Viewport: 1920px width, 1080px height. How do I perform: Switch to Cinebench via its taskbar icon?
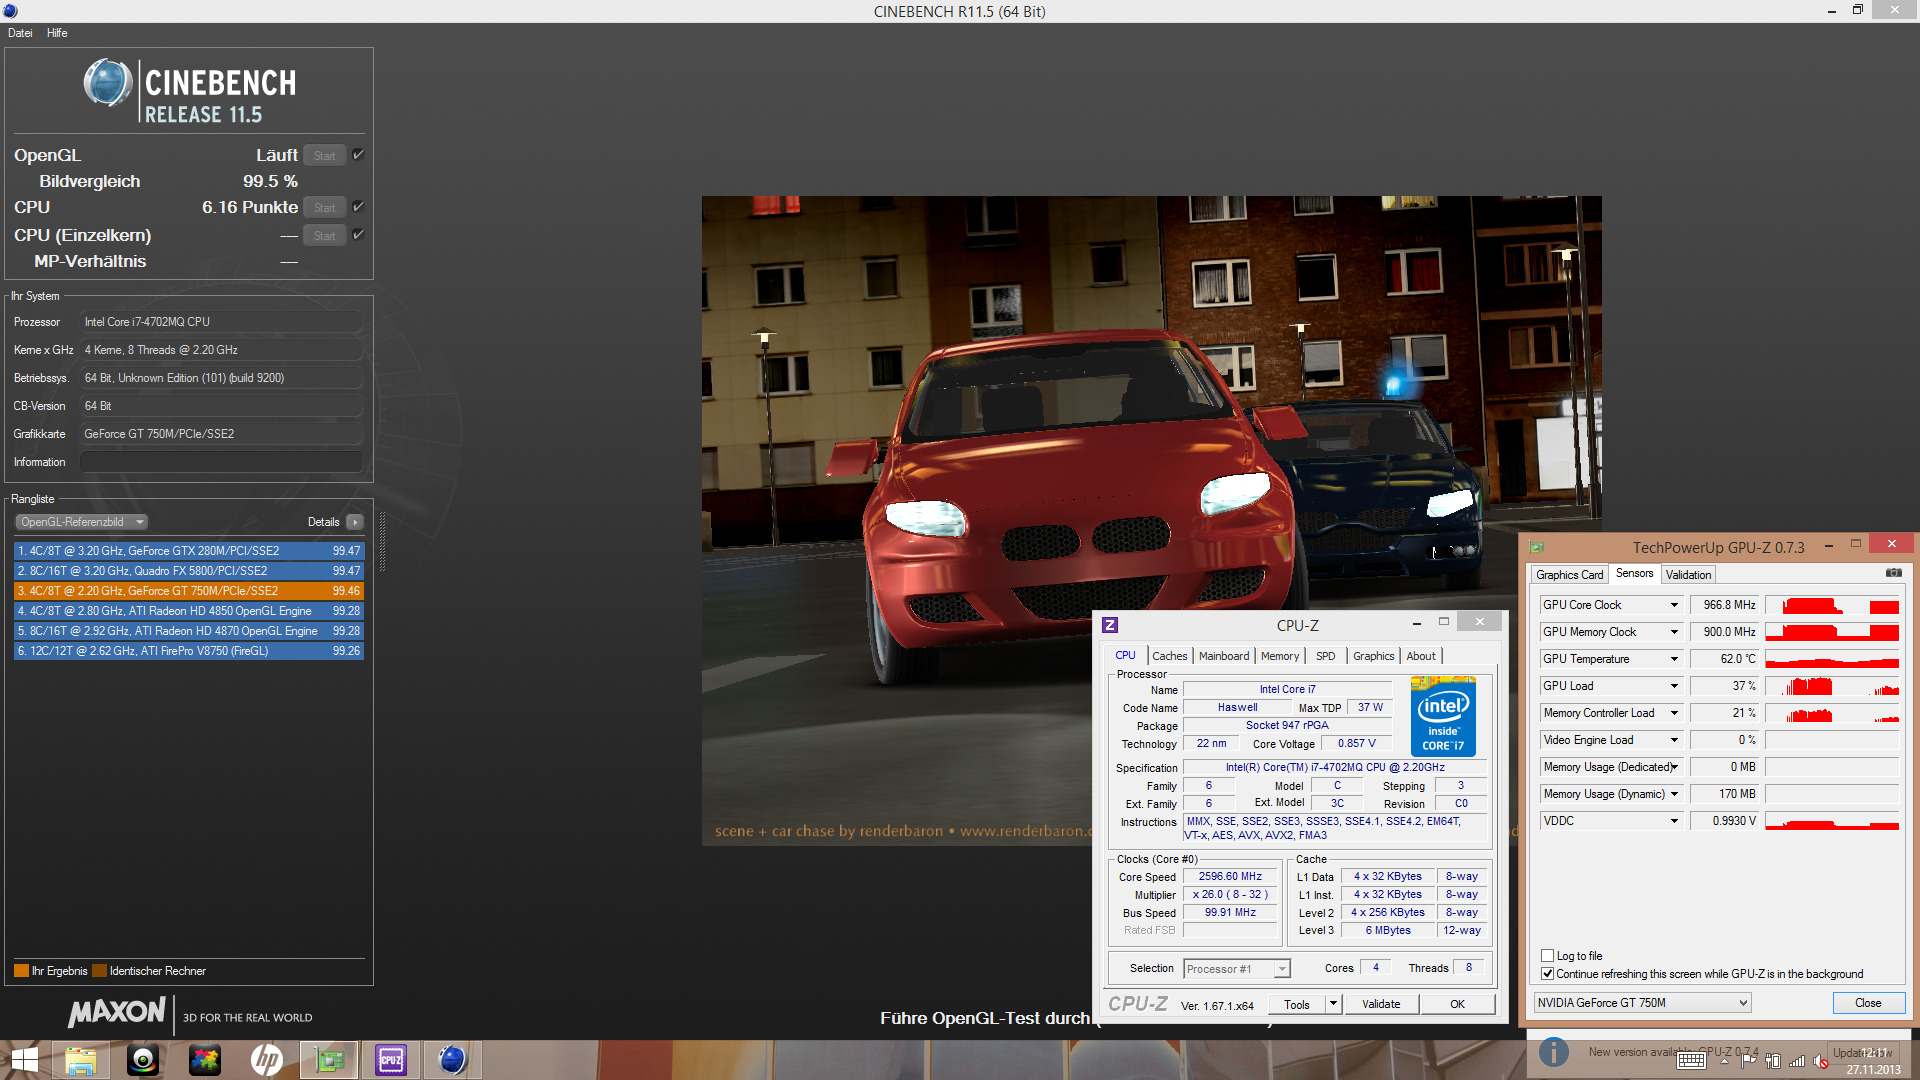453,1060
